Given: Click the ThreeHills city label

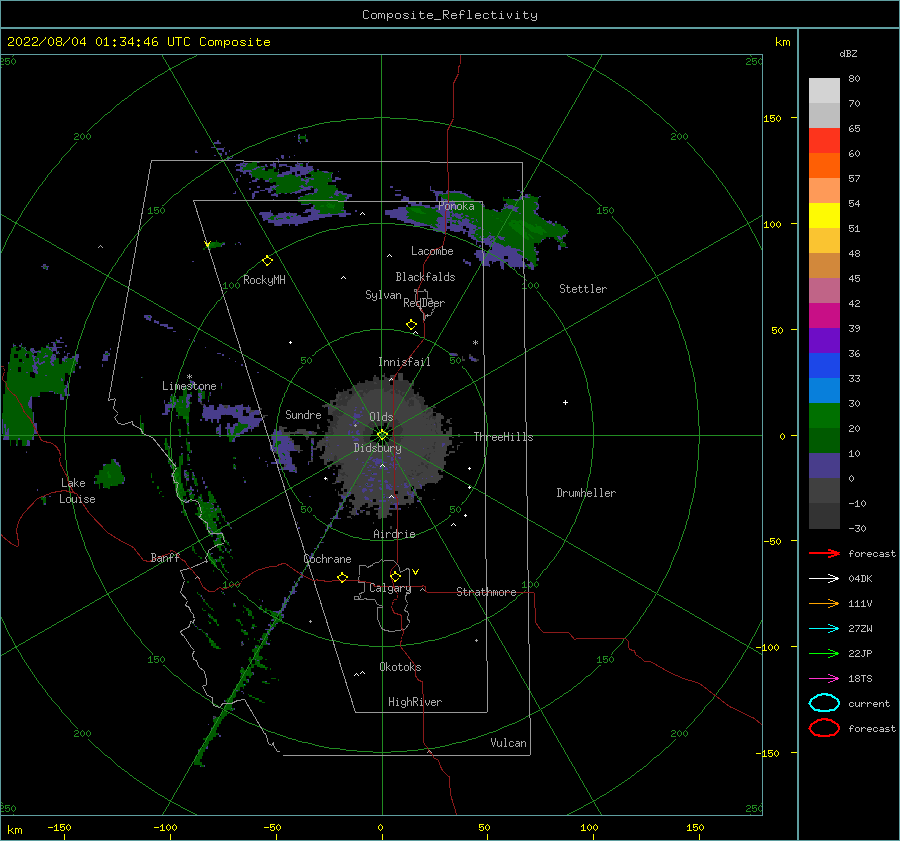Looking at the screenshot, I should [503, 437].
